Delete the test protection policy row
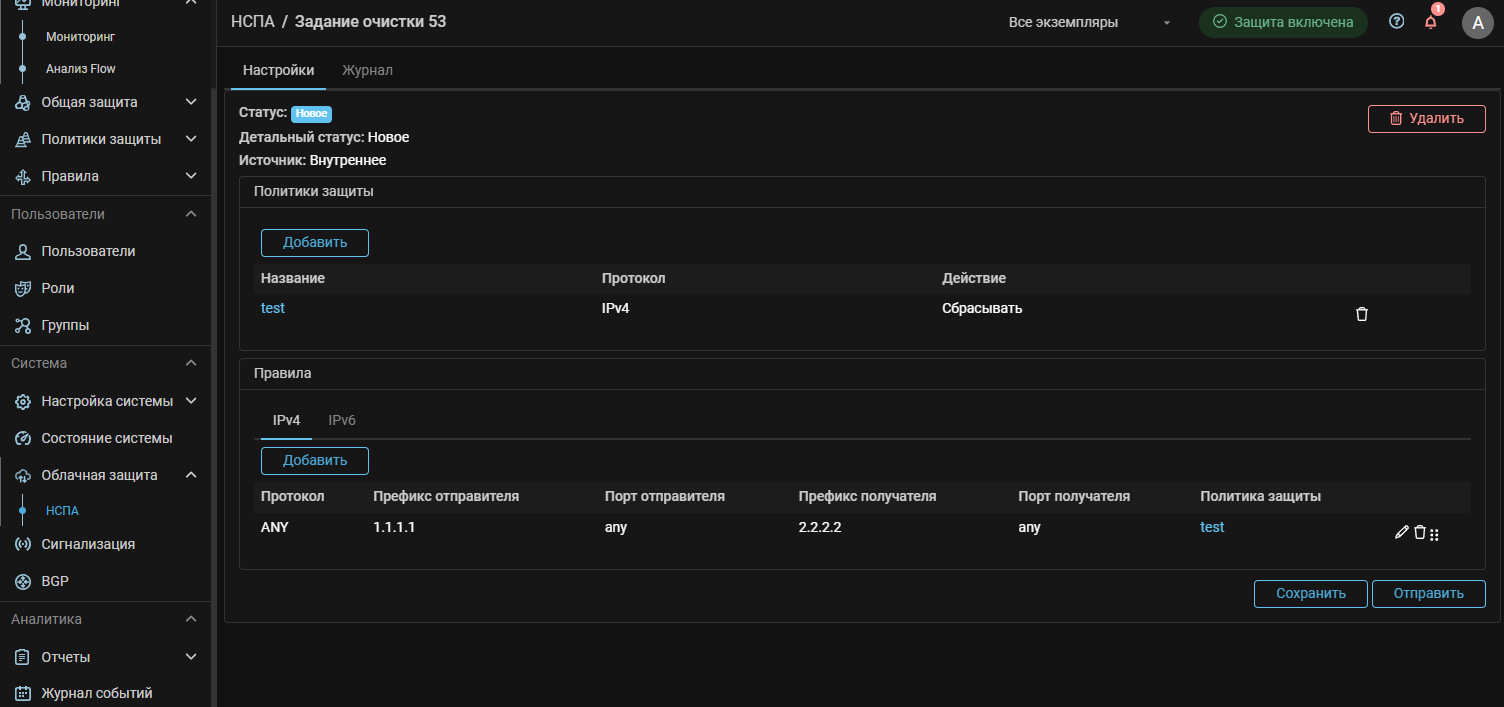 pyautogui.click(x=1361, y=314)
